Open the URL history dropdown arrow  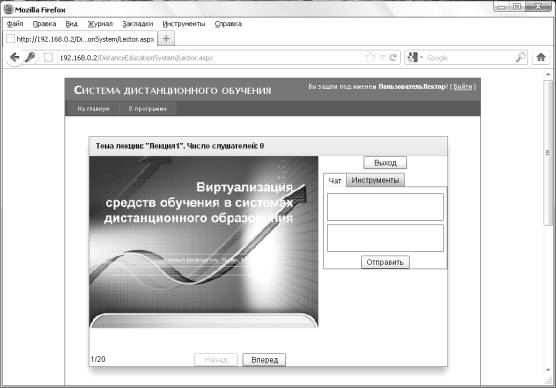(382, 57)
